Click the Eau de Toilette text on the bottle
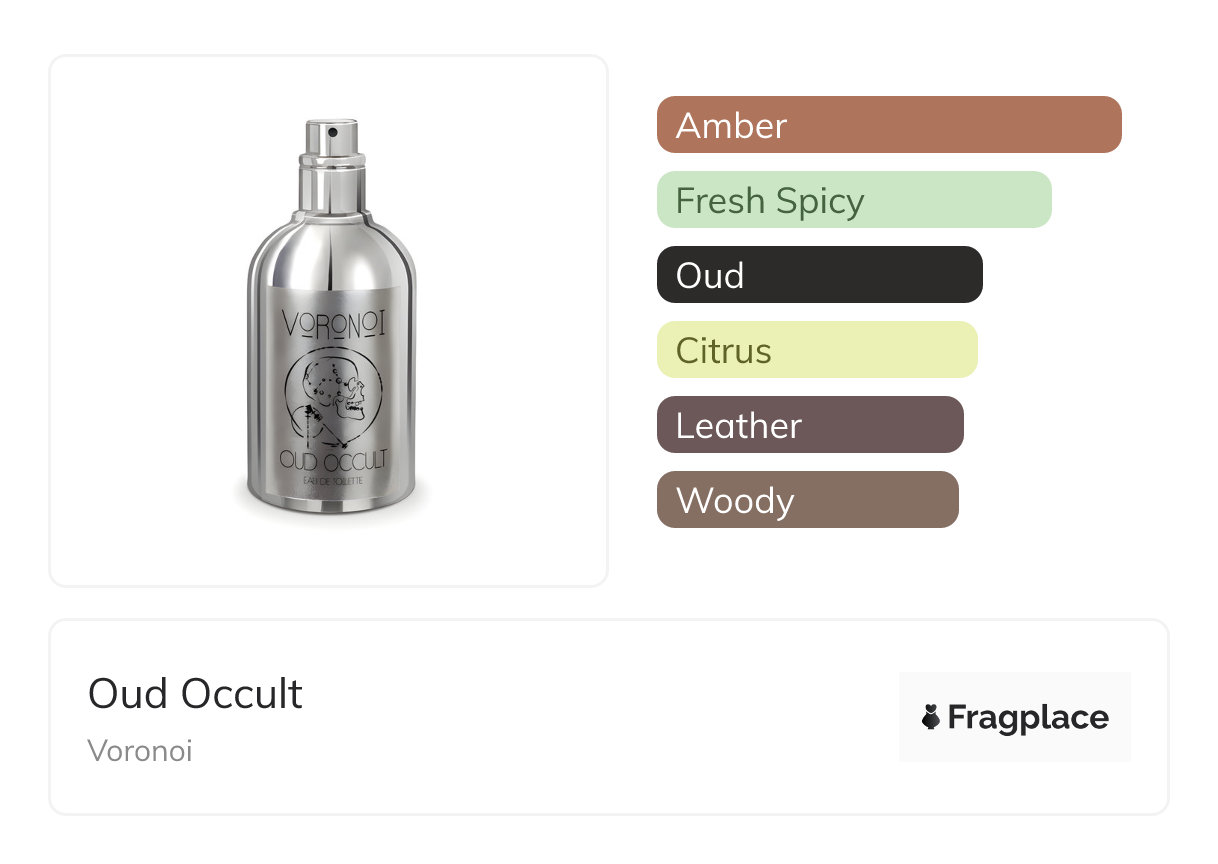1218x864 pixels. click(332, 482)
